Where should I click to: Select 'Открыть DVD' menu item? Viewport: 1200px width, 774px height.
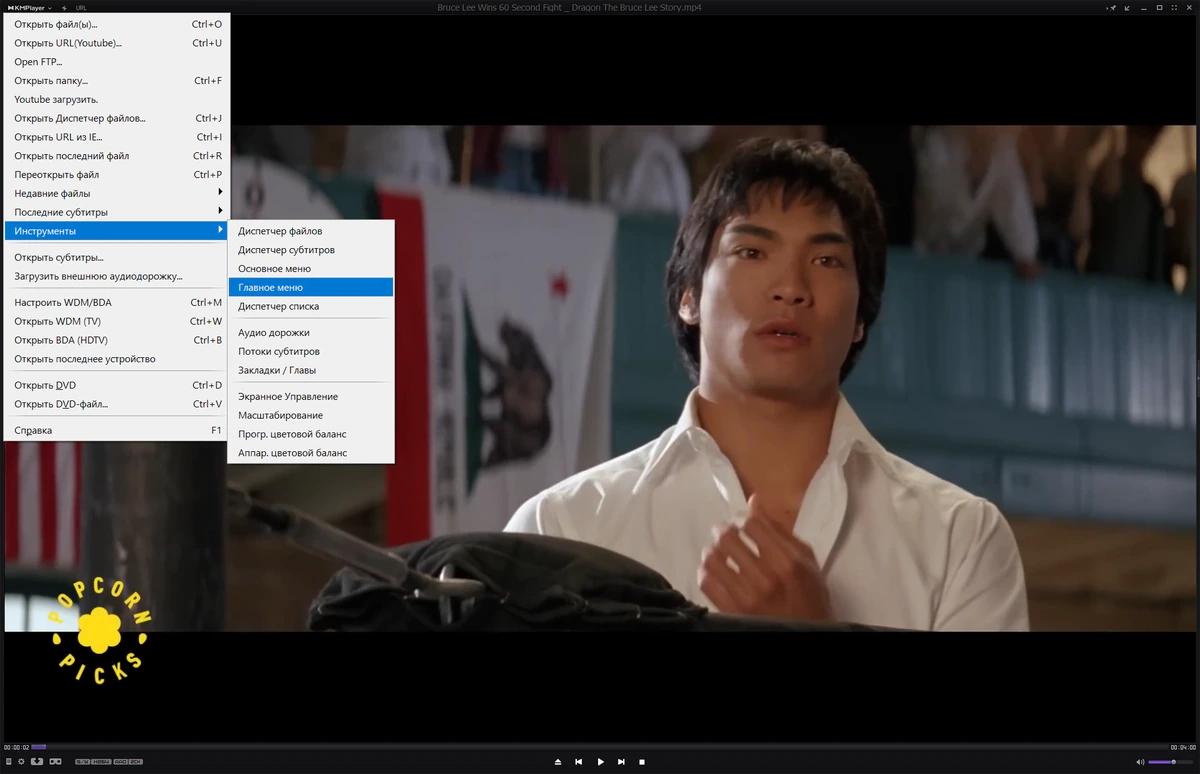pos(116,385)
